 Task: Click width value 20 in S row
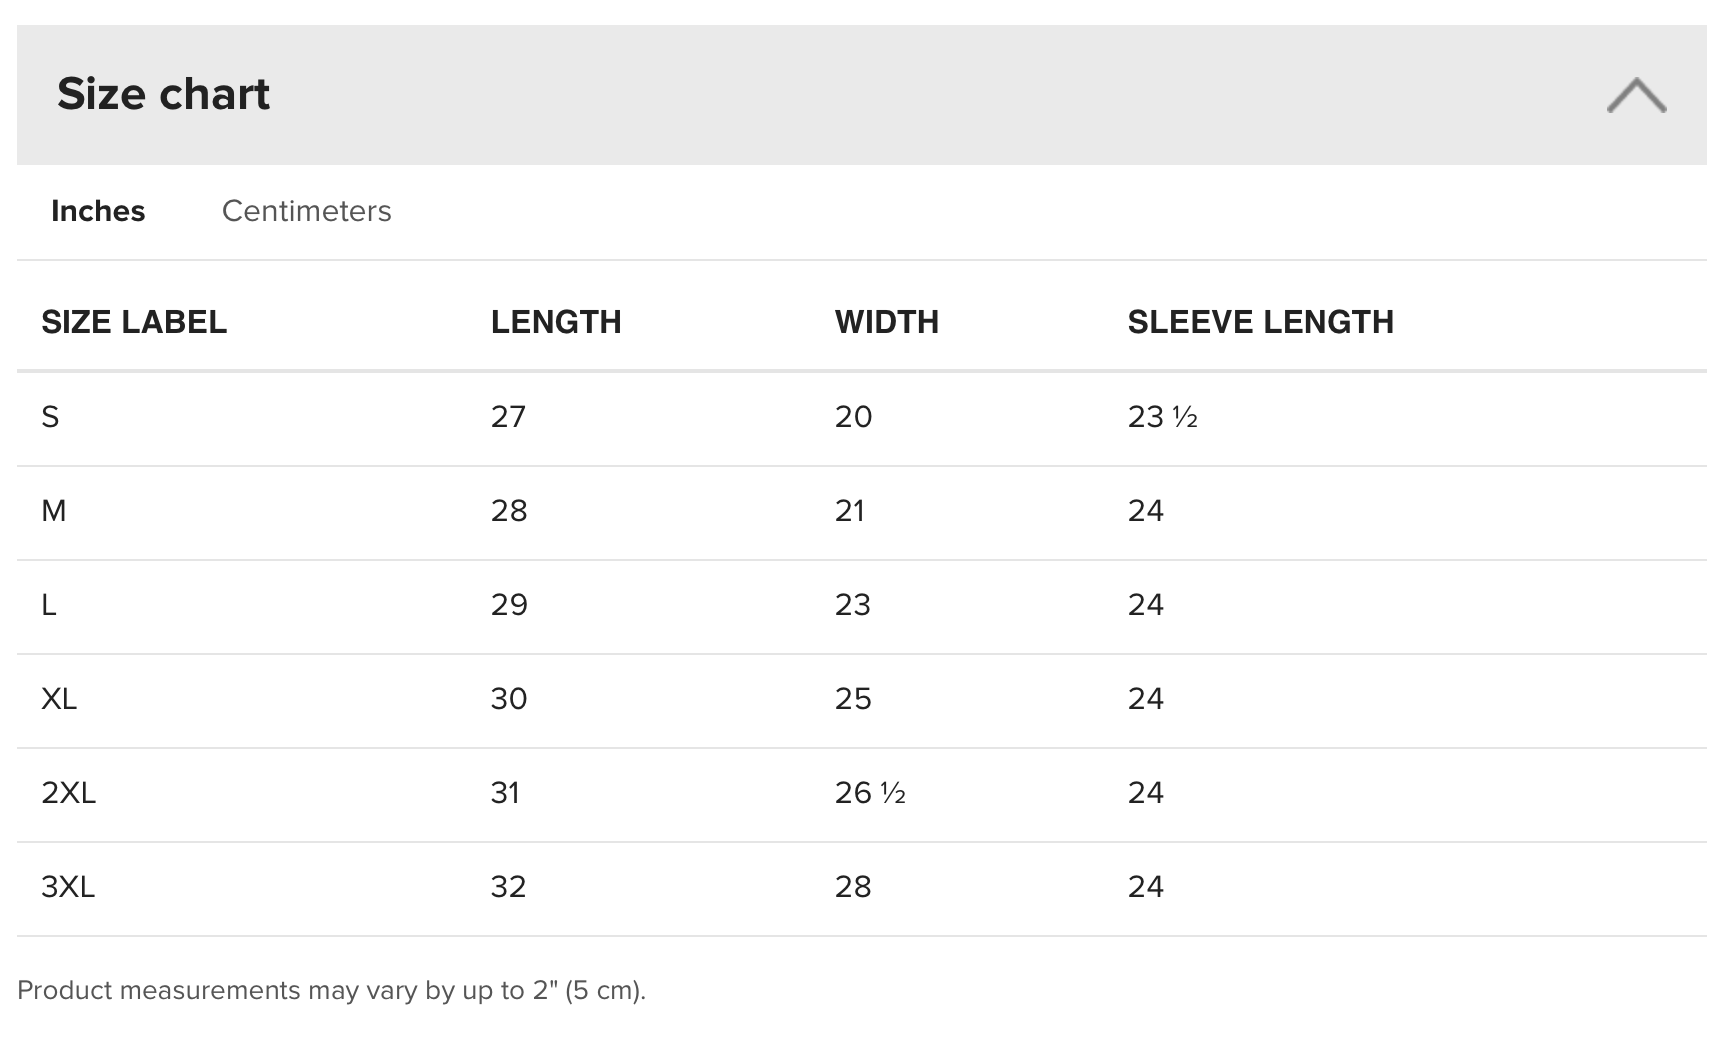(x=853, y=417)
